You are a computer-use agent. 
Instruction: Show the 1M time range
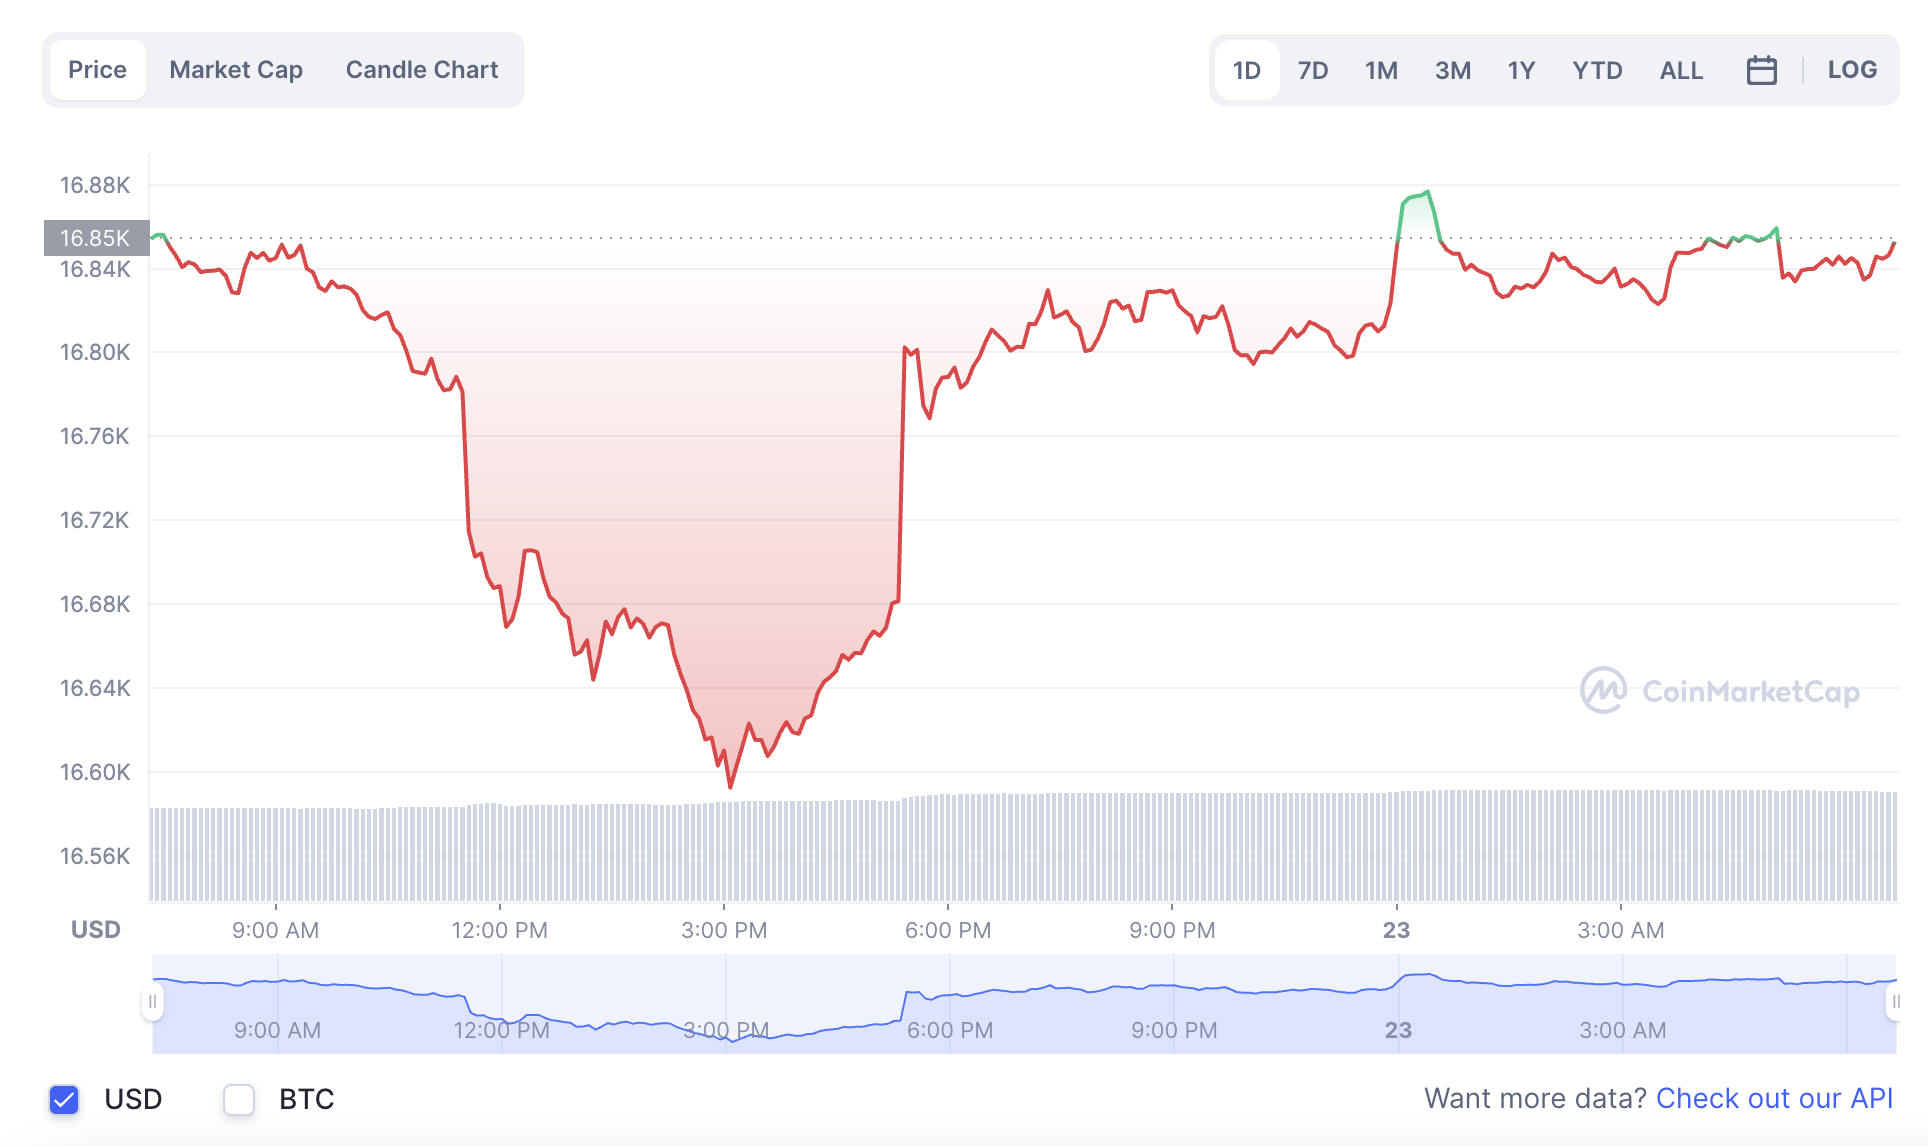tap(1381, 70)
